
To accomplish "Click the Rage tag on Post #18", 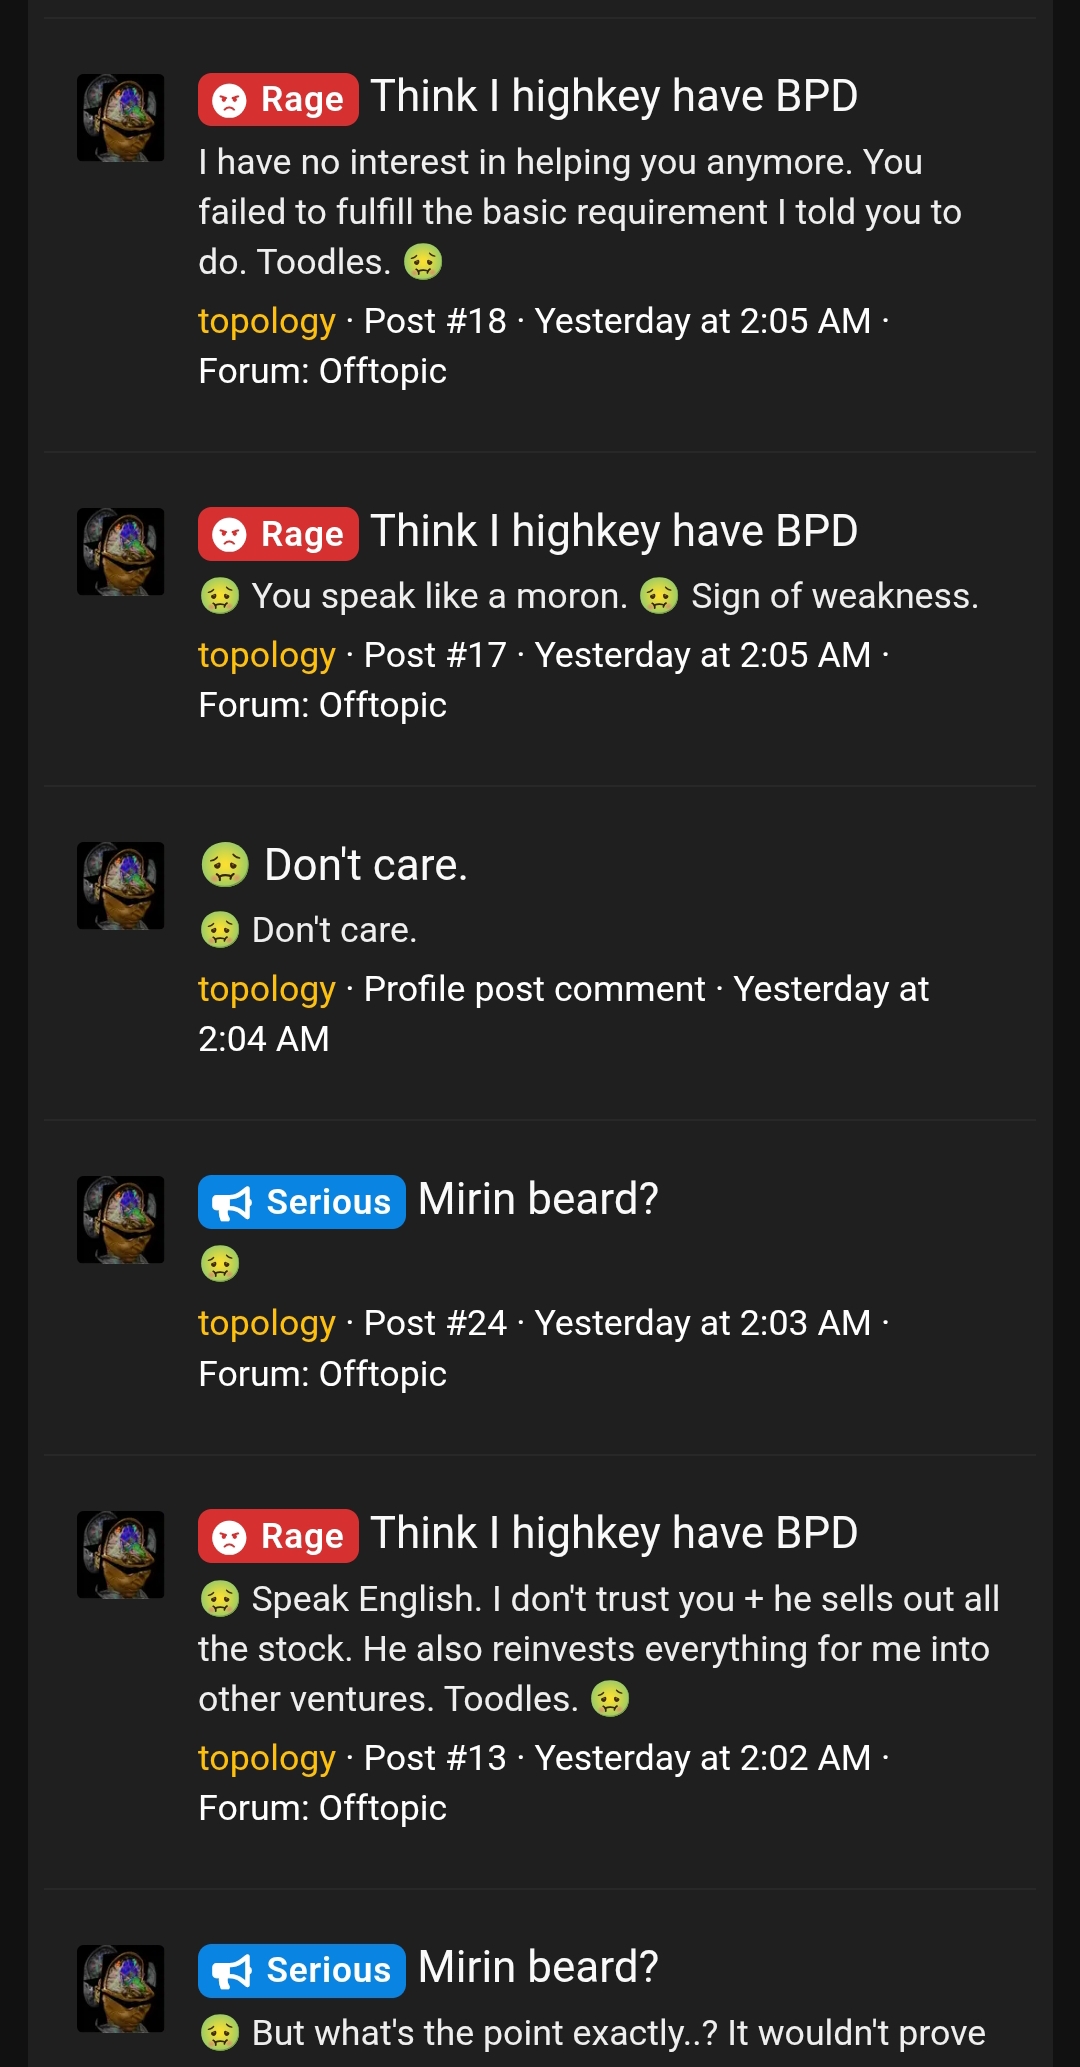I will tap(278, 99).
